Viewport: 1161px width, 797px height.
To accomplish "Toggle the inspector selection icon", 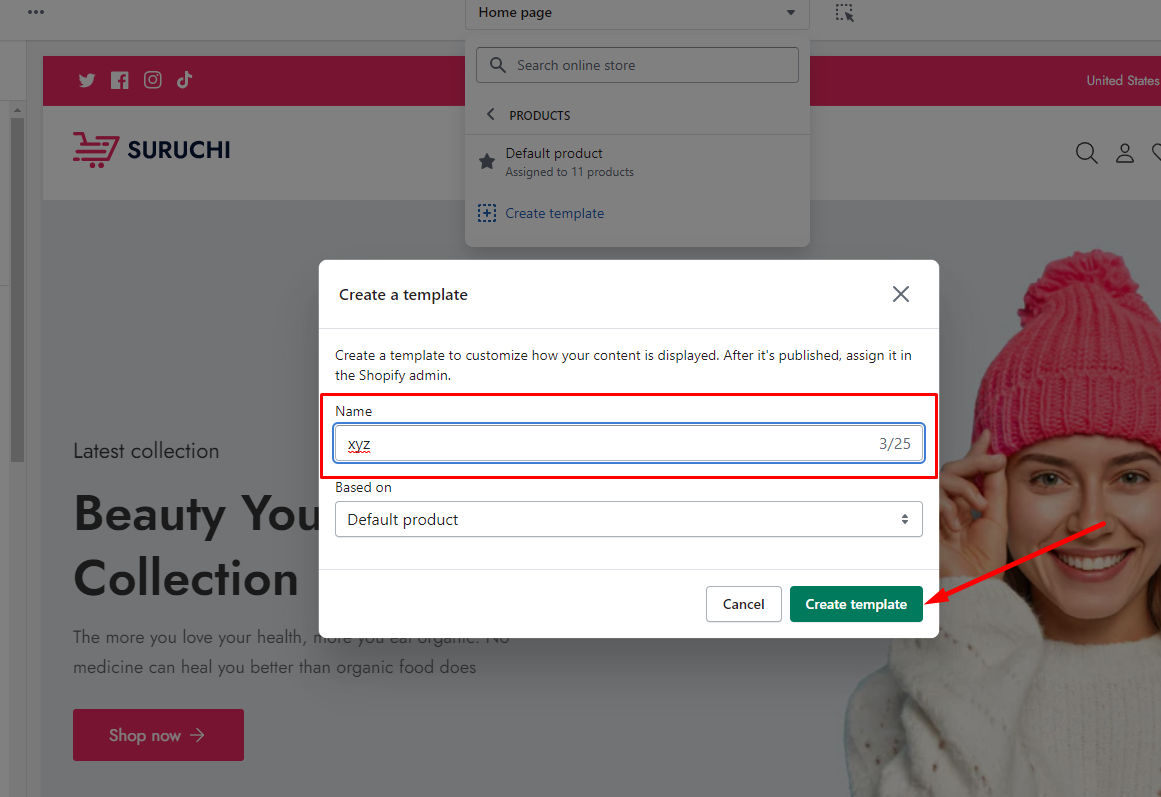I will coord(845,13).
